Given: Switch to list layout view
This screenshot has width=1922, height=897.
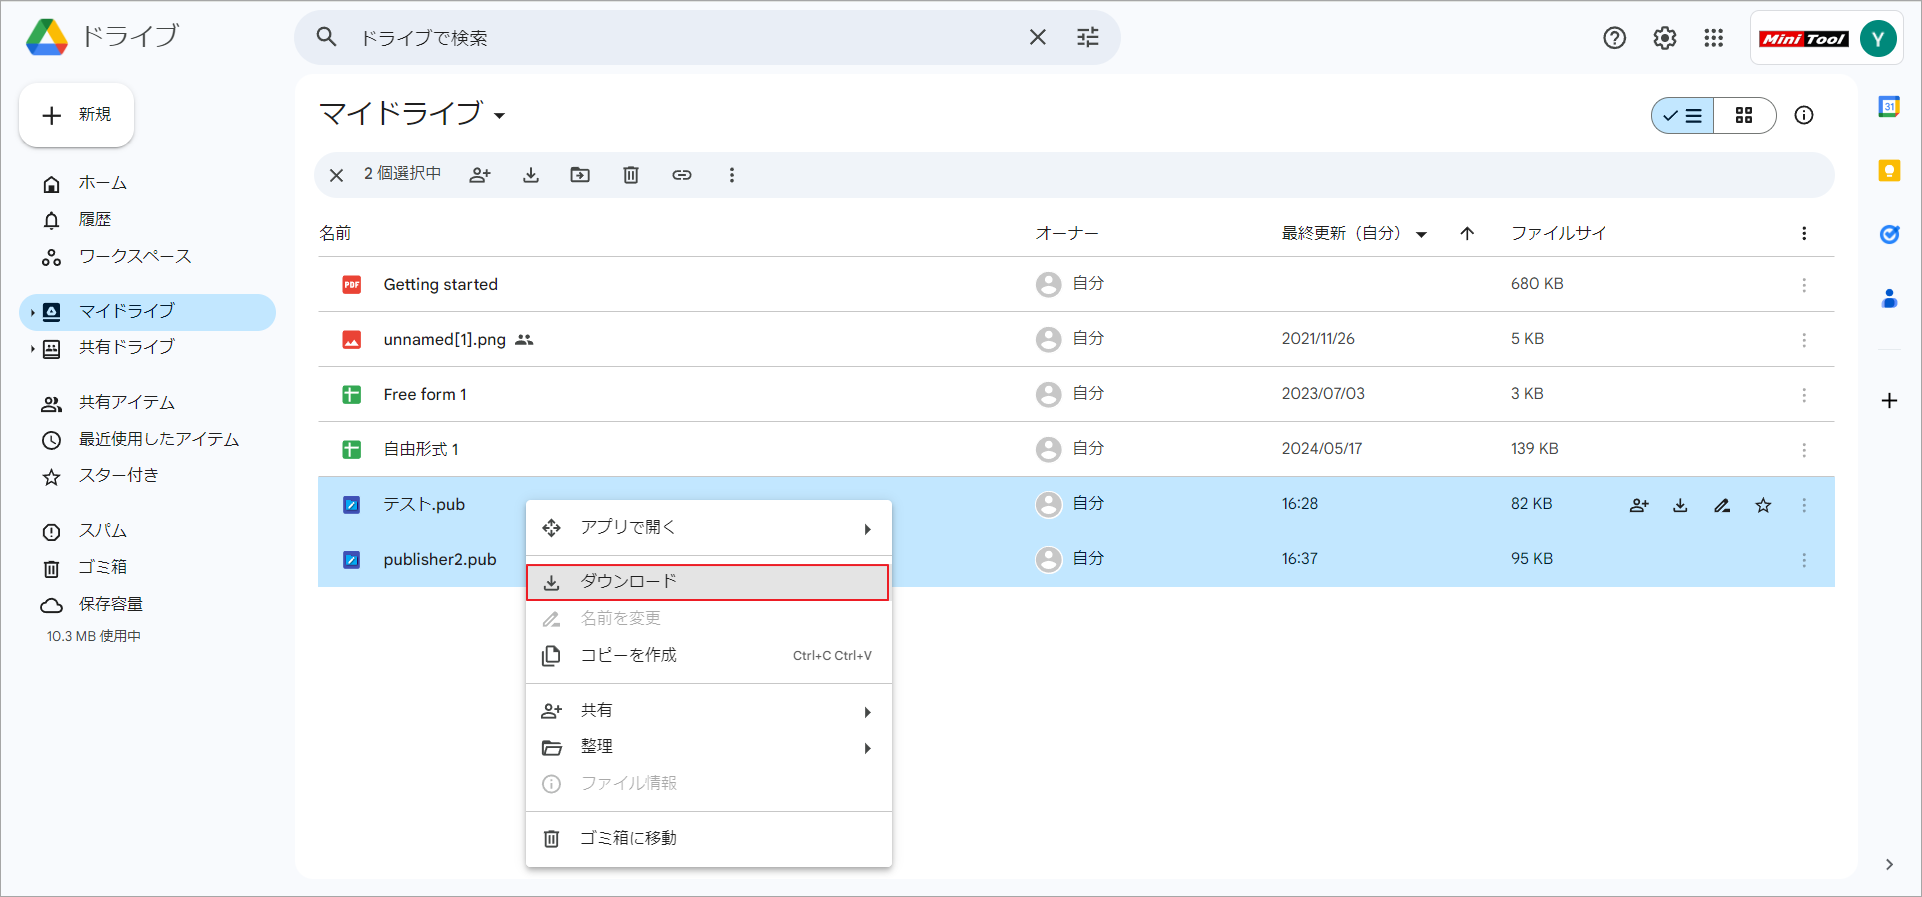Looking at the screenshot, I should coord(1683,115).
